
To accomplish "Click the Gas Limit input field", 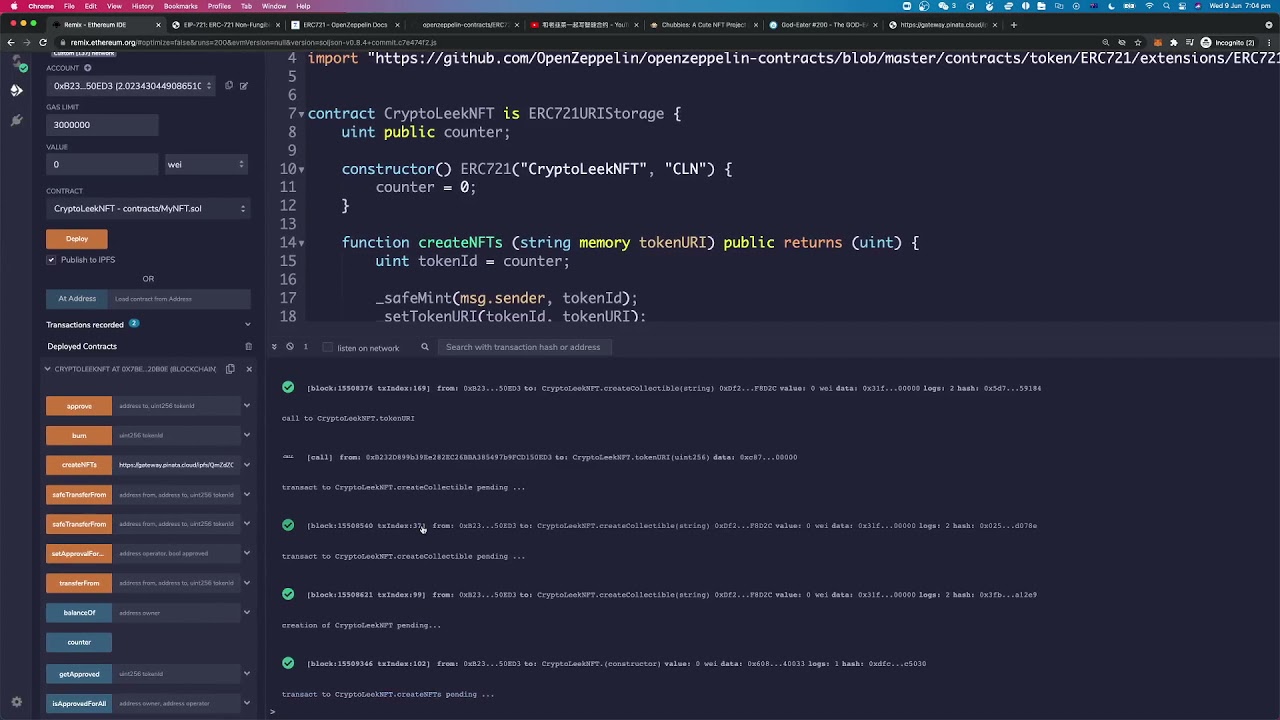I will [102, 125].
